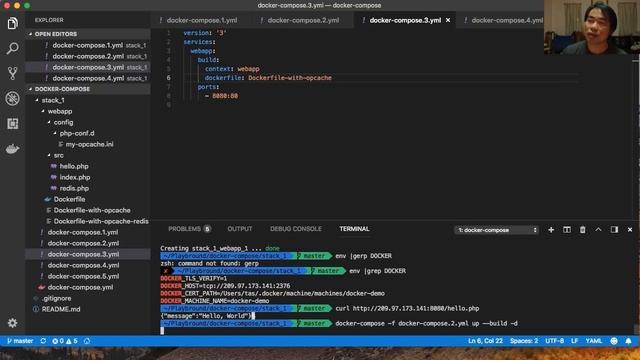Select docker-compose.1.yml in Open Editors list

pyautogui.click(x=88, y=45)
